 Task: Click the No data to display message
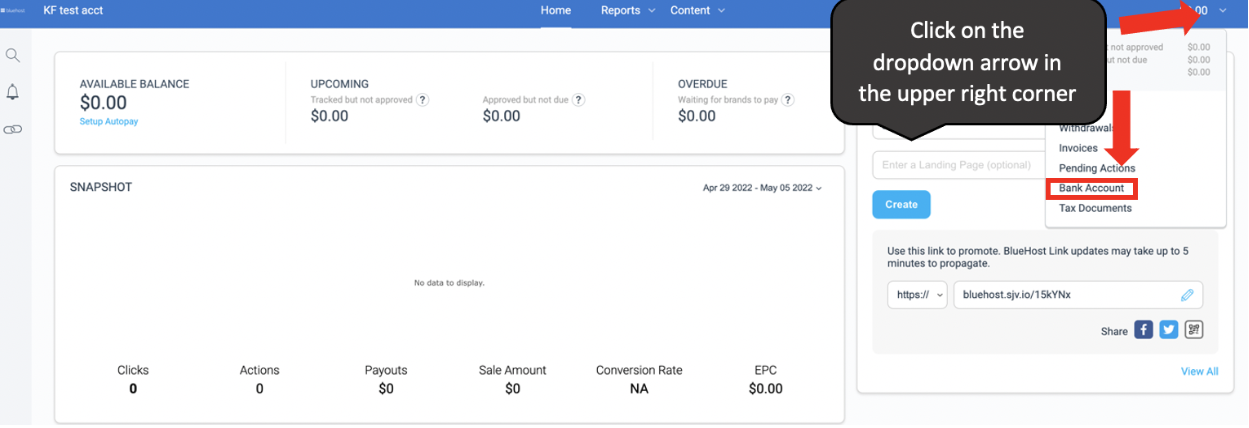(x=449, y=283)
